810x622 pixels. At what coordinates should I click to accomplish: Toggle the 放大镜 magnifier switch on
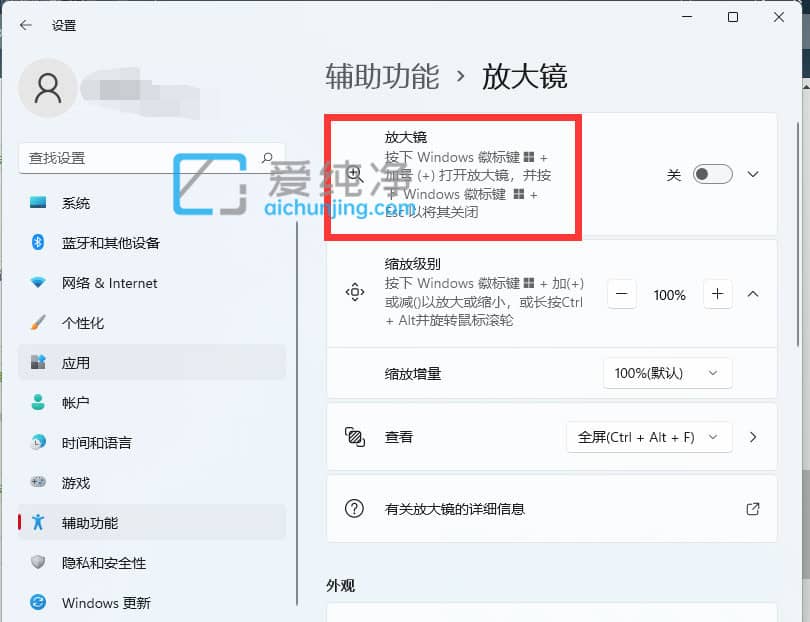(712, 174)
